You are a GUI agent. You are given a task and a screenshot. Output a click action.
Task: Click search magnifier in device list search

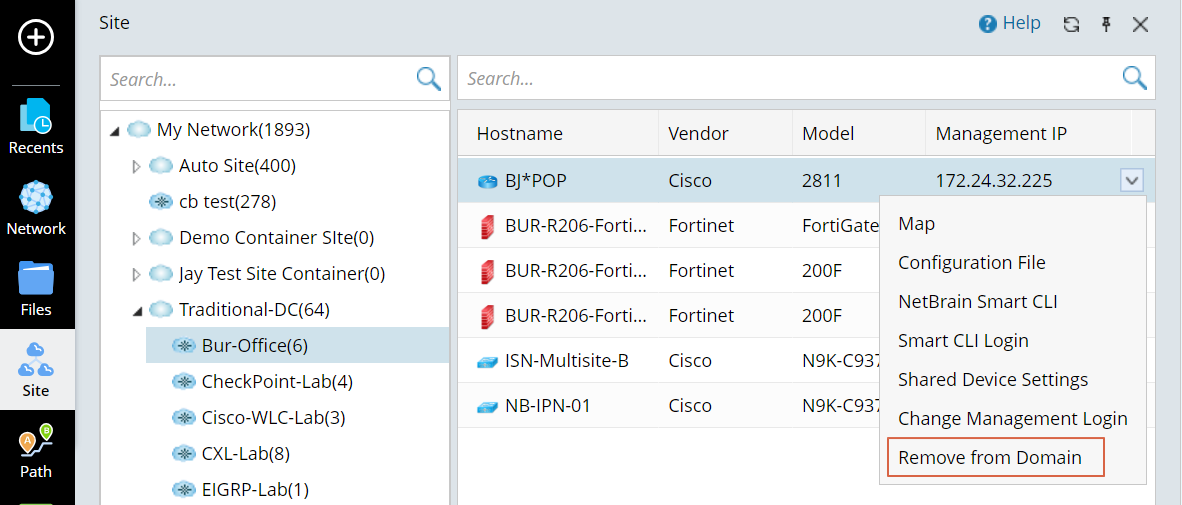1134,79
